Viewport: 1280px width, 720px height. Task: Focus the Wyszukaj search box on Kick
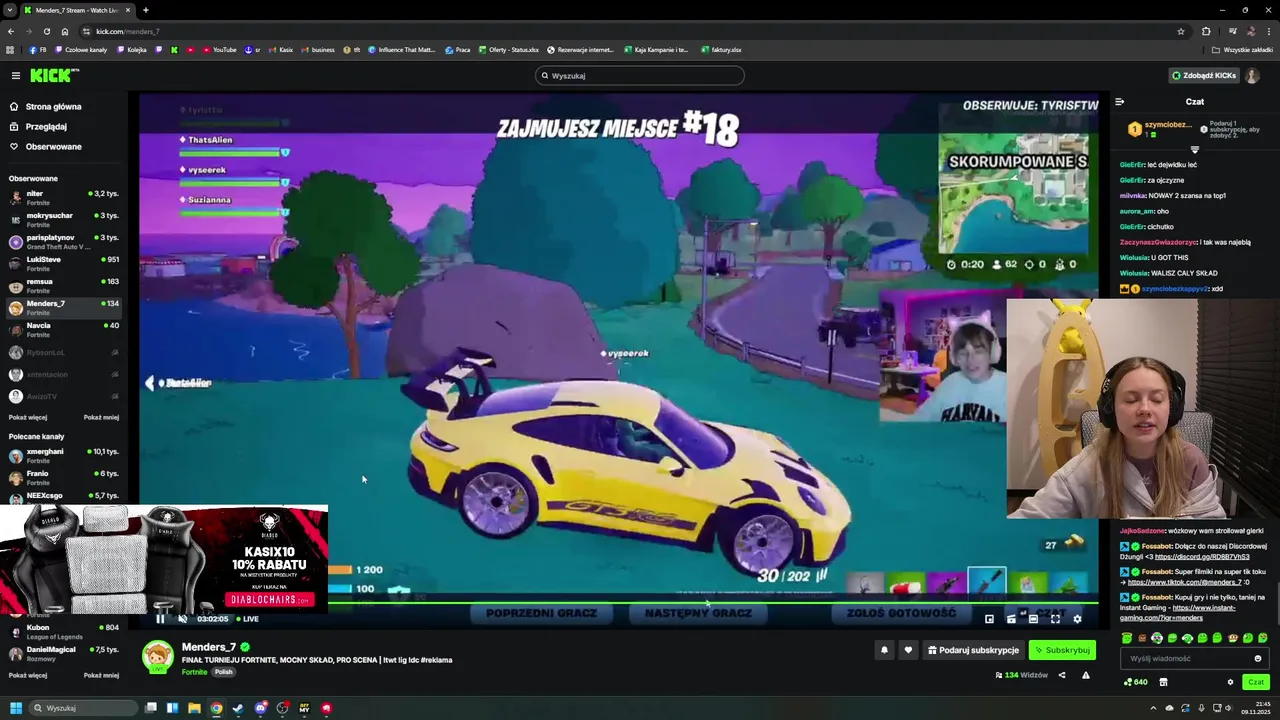point(640,75)
